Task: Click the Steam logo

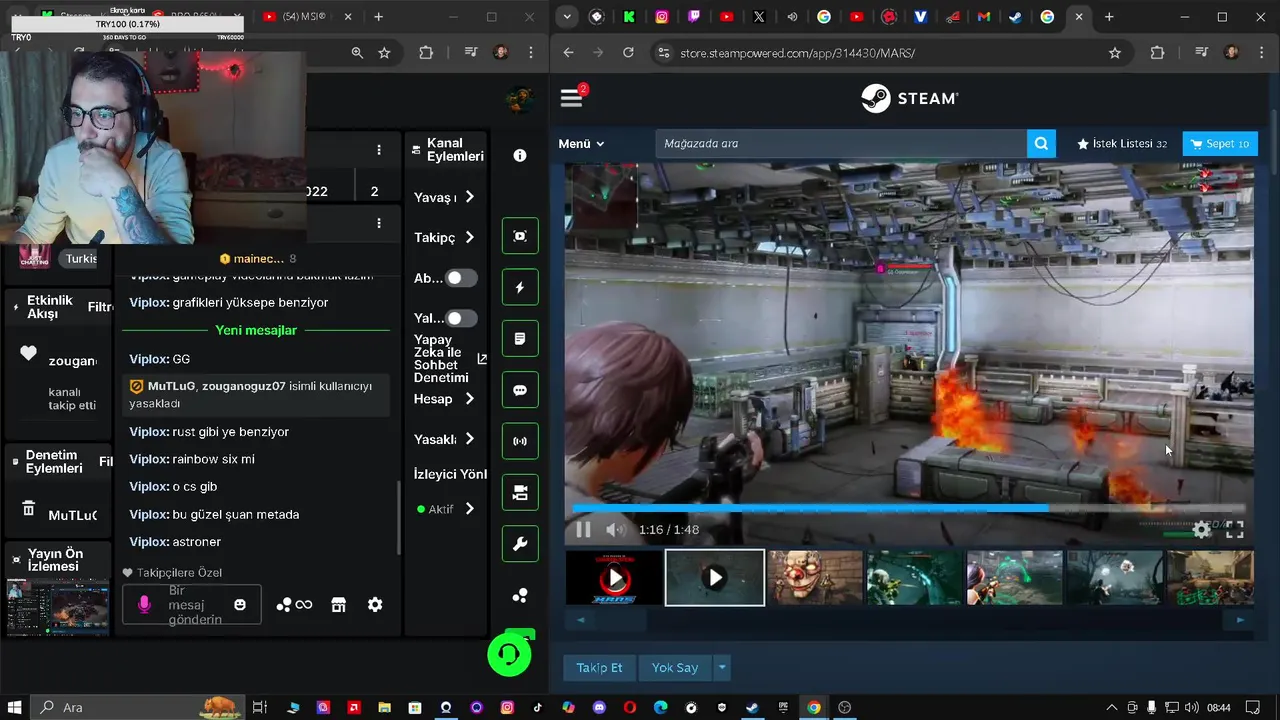Action: coord(909,98)
